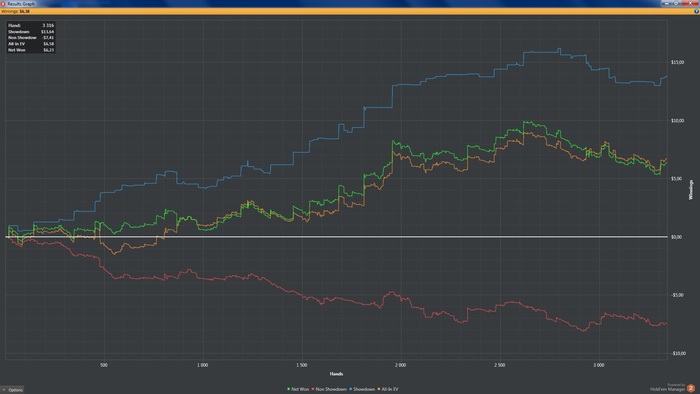
Task: Click the 1 500 hands axis label
Action: (x=301, y=365)
